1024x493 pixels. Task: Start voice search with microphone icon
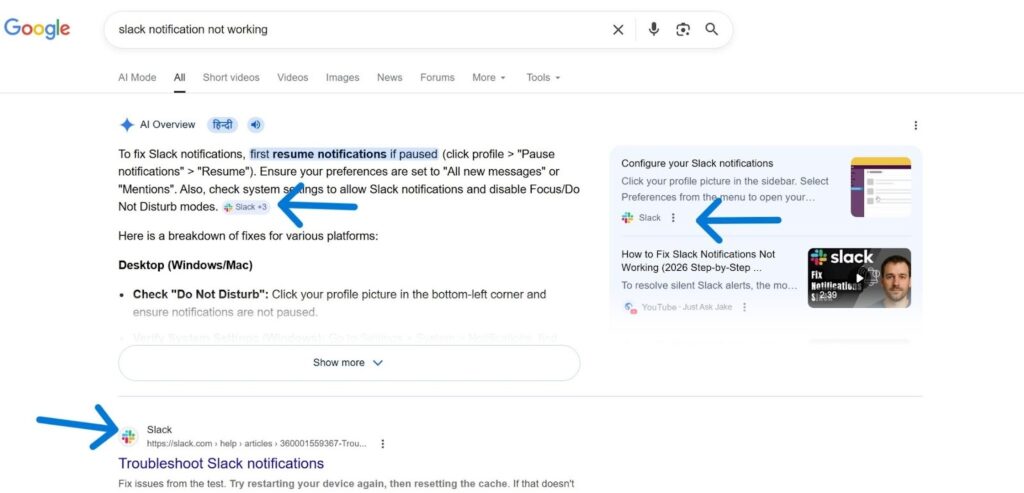tap(654, 30)
